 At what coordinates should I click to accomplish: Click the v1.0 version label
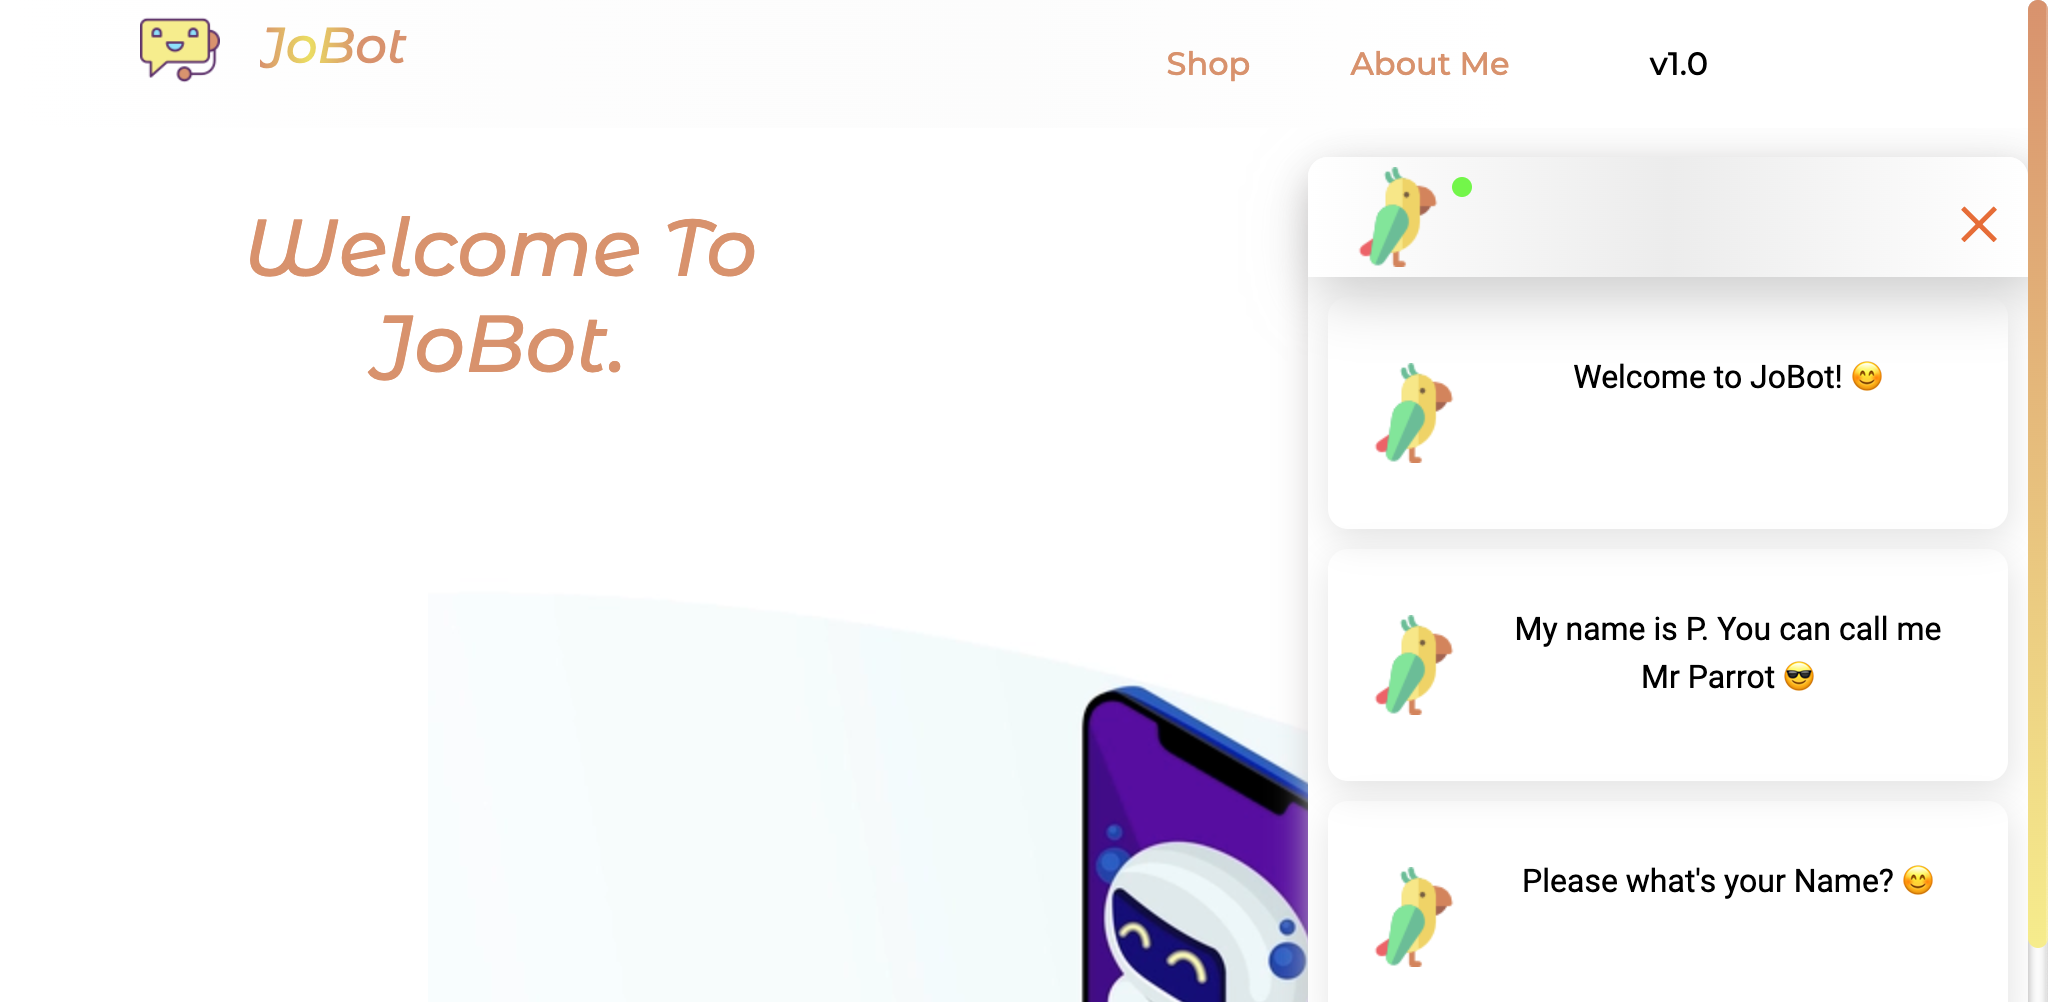point(1678,64)
